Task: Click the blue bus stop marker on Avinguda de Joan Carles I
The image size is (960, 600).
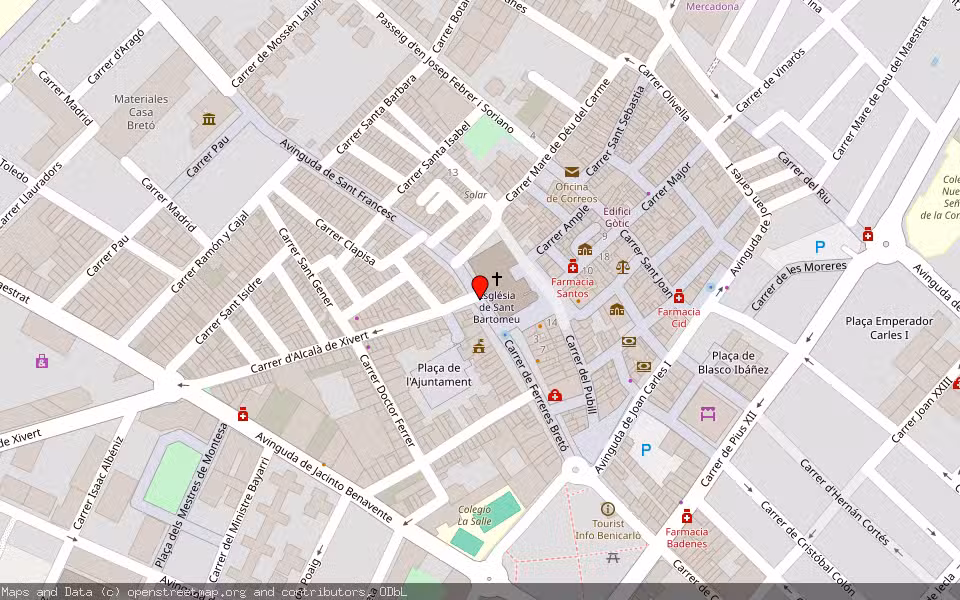Action: point(710,288)
